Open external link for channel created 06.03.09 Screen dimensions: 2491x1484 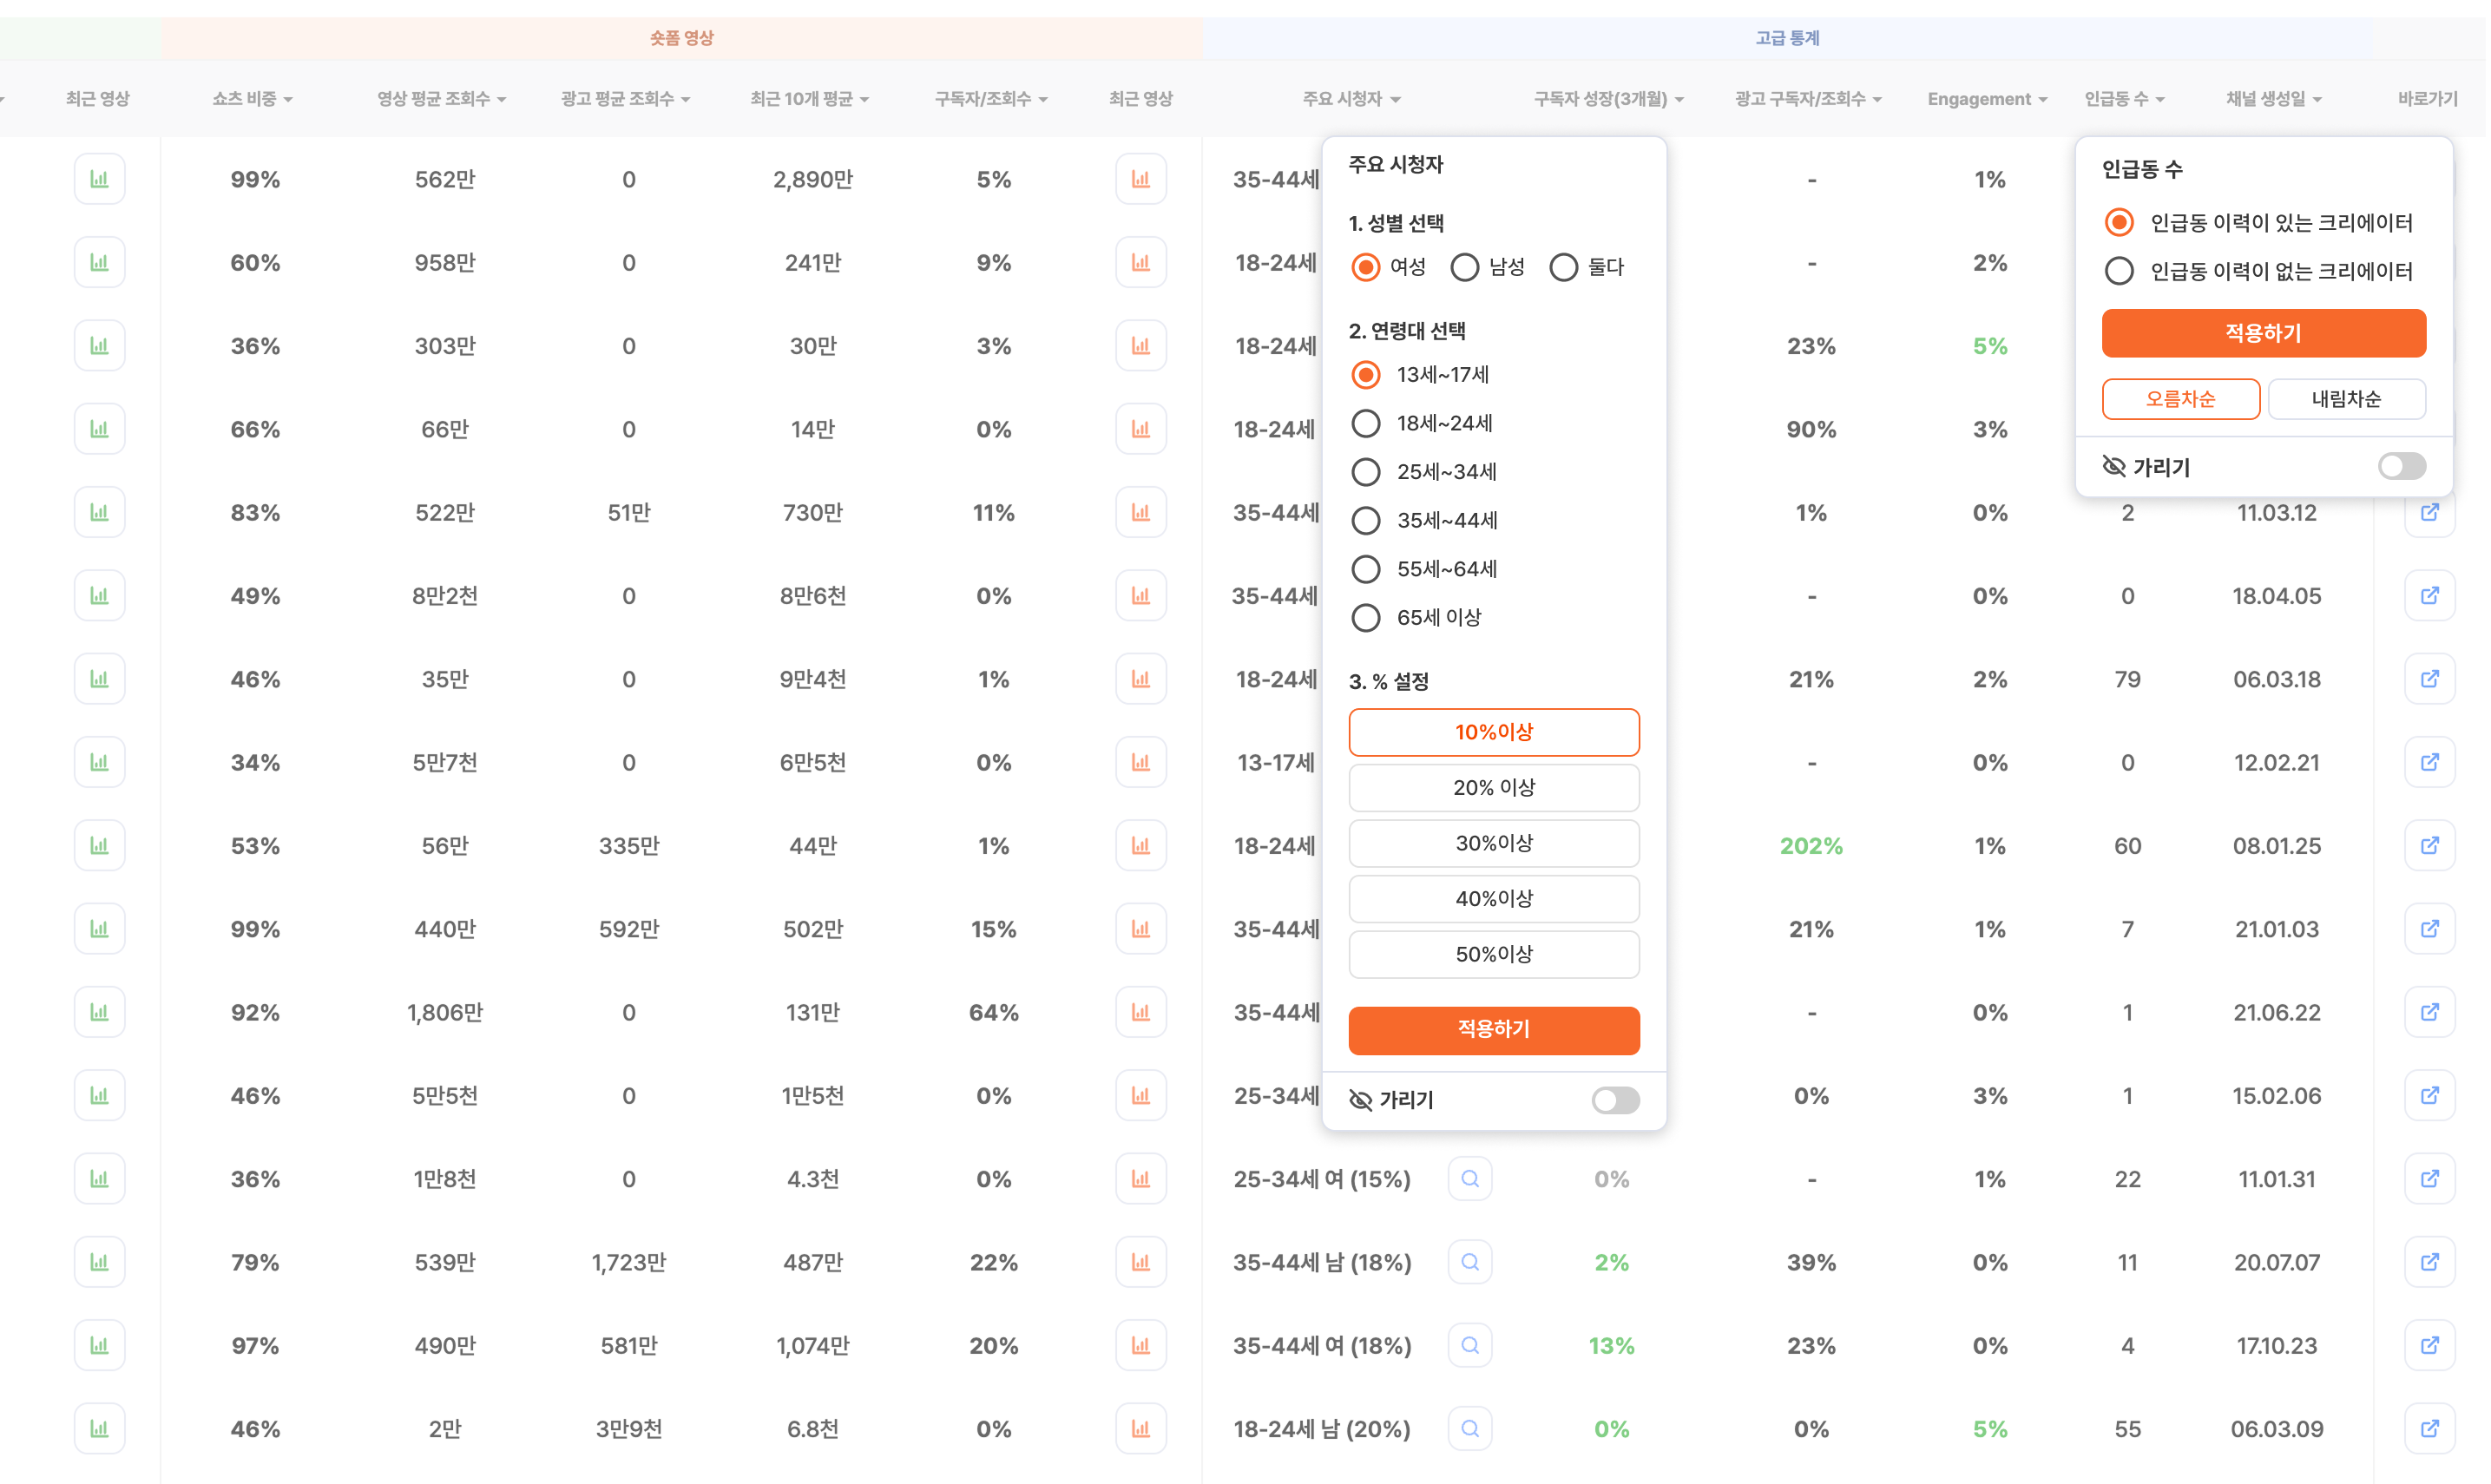tap(2428, 1429)
